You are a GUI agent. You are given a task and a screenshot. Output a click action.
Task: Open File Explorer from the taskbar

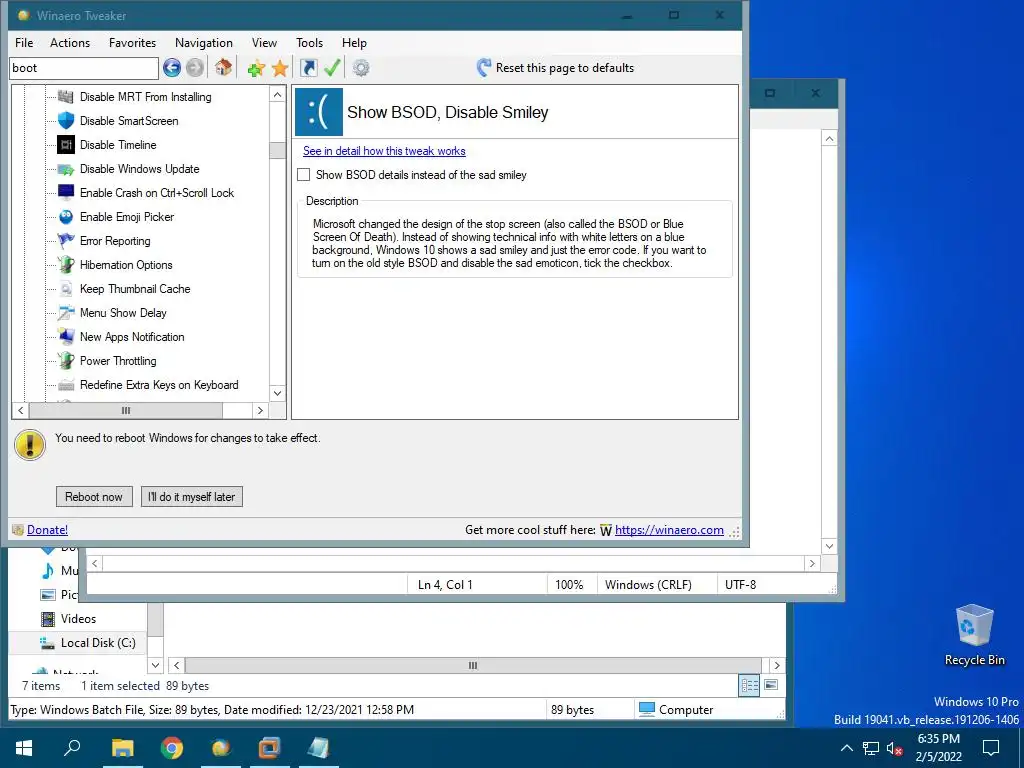(x=122, y=748)
